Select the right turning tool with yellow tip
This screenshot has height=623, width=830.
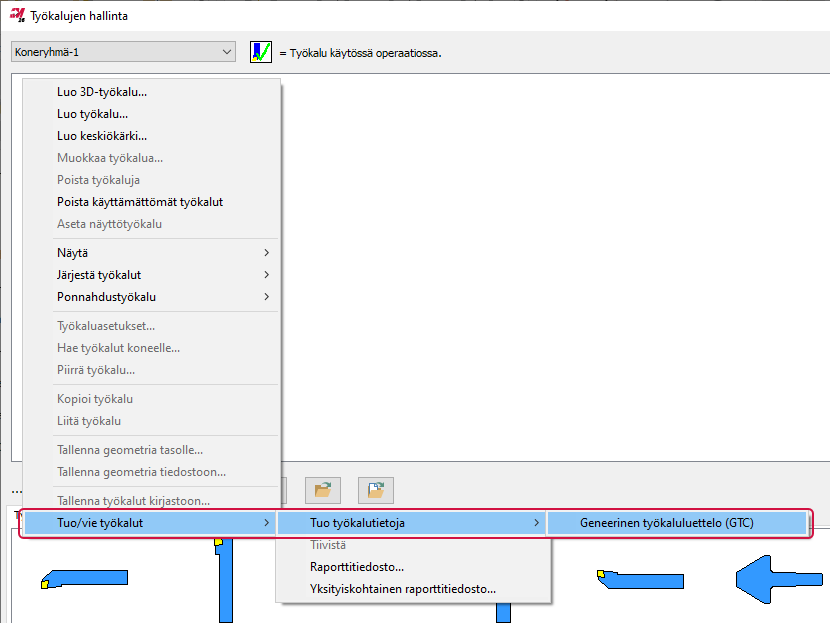tap(640, 579)
